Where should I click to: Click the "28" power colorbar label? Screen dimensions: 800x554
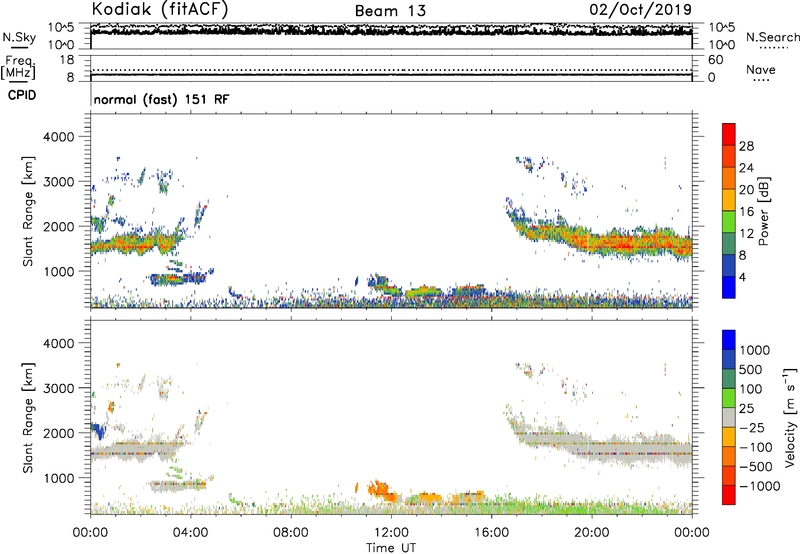click(746, 146)
